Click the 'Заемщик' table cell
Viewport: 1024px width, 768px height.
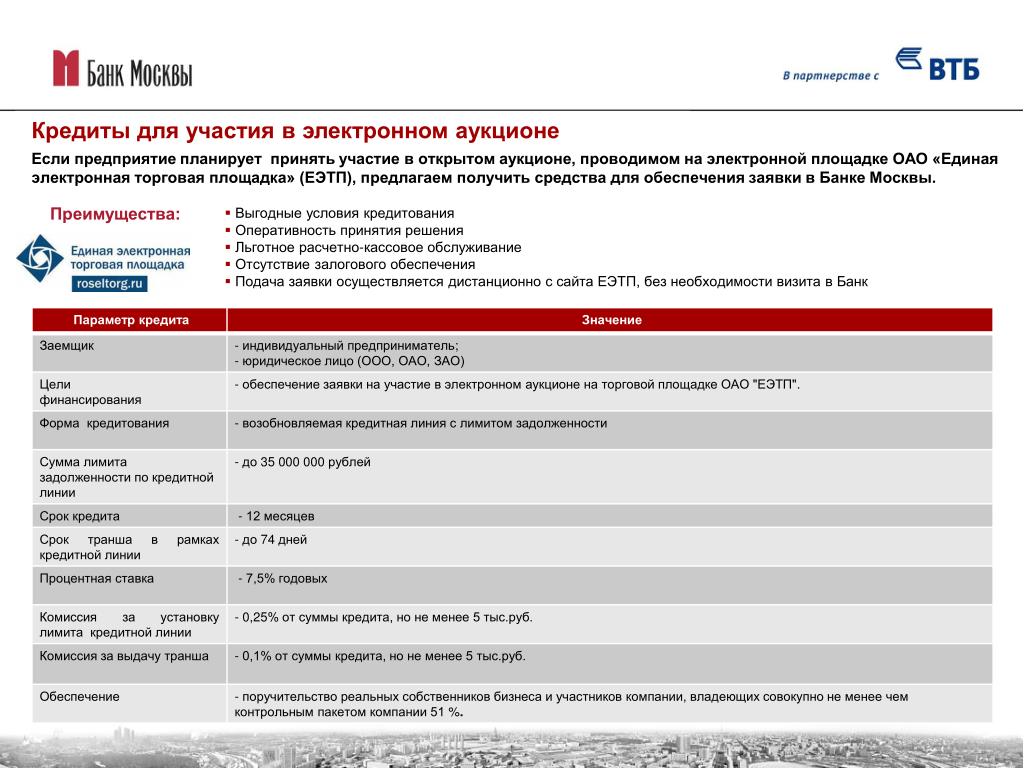[130, 353]
